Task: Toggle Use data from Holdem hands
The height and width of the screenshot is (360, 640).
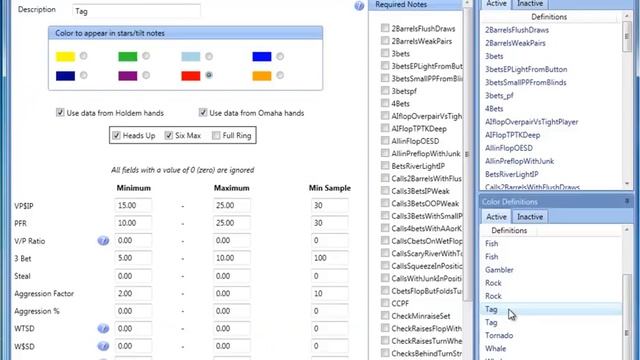Action: [60, 112]
